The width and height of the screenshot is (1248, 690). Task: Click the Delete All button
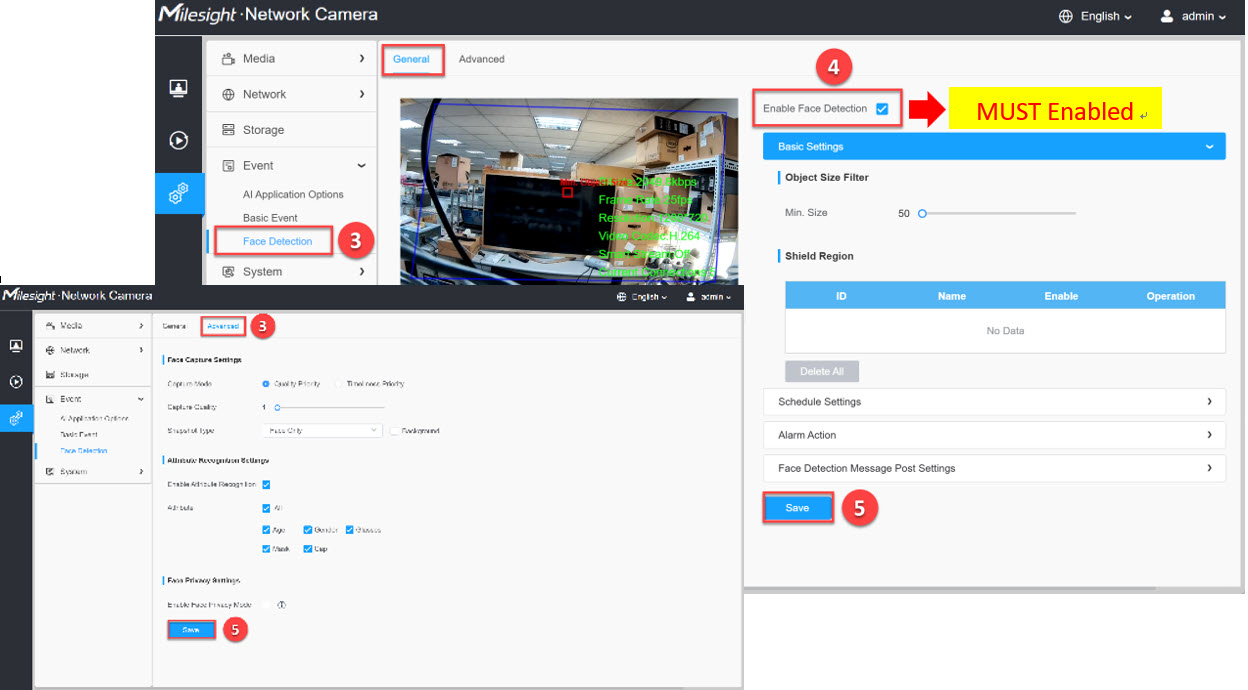(x=821, y=372)
